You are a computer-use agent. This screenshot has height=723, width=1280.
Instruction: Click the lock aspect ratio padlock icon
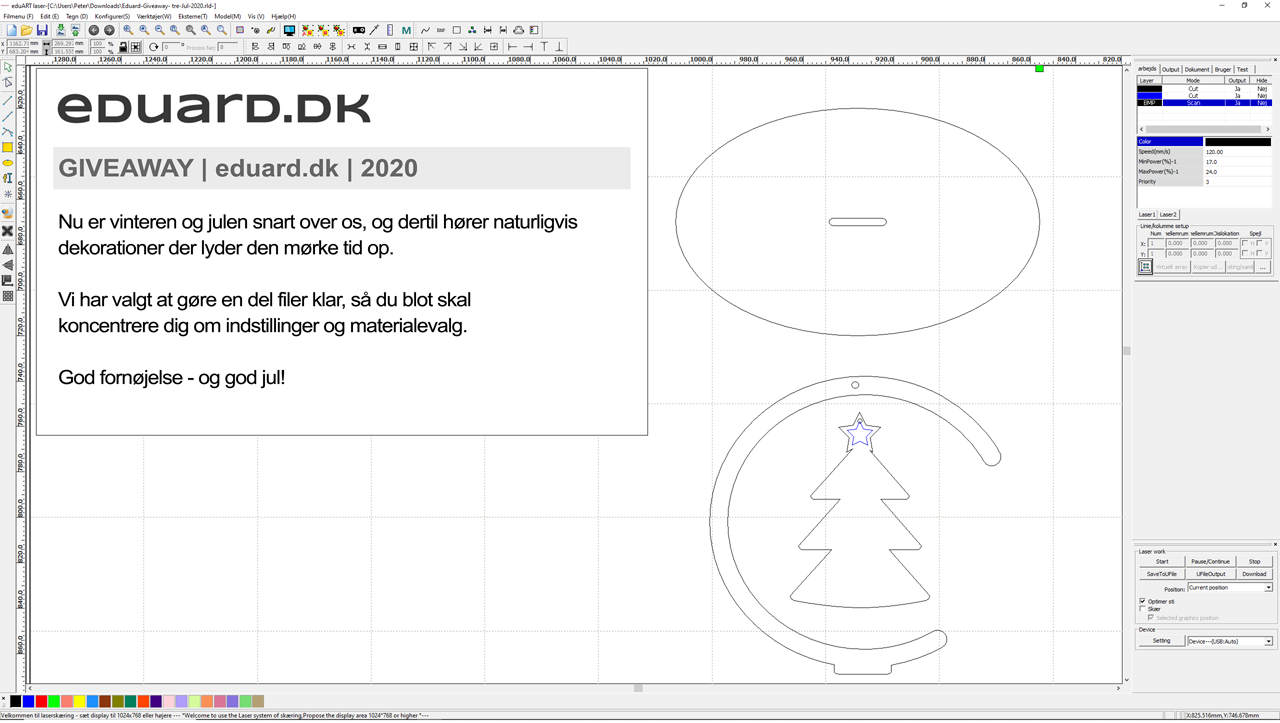pyautogui.click(x=123, y=47)
